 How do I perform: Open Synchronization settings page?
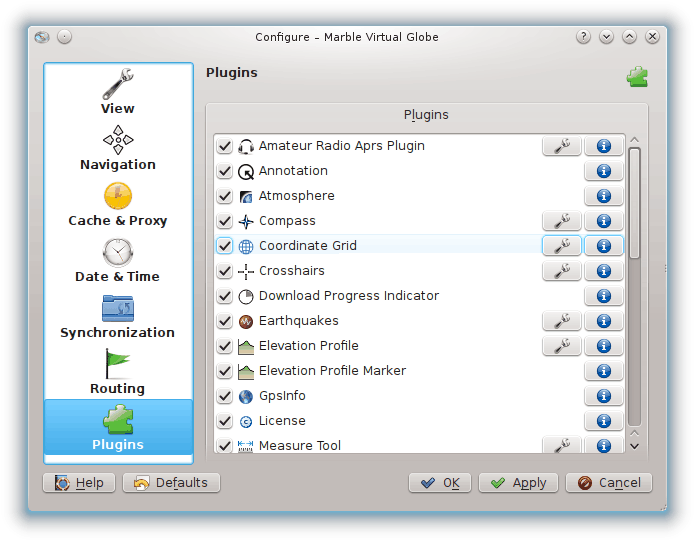click(118, 317)
